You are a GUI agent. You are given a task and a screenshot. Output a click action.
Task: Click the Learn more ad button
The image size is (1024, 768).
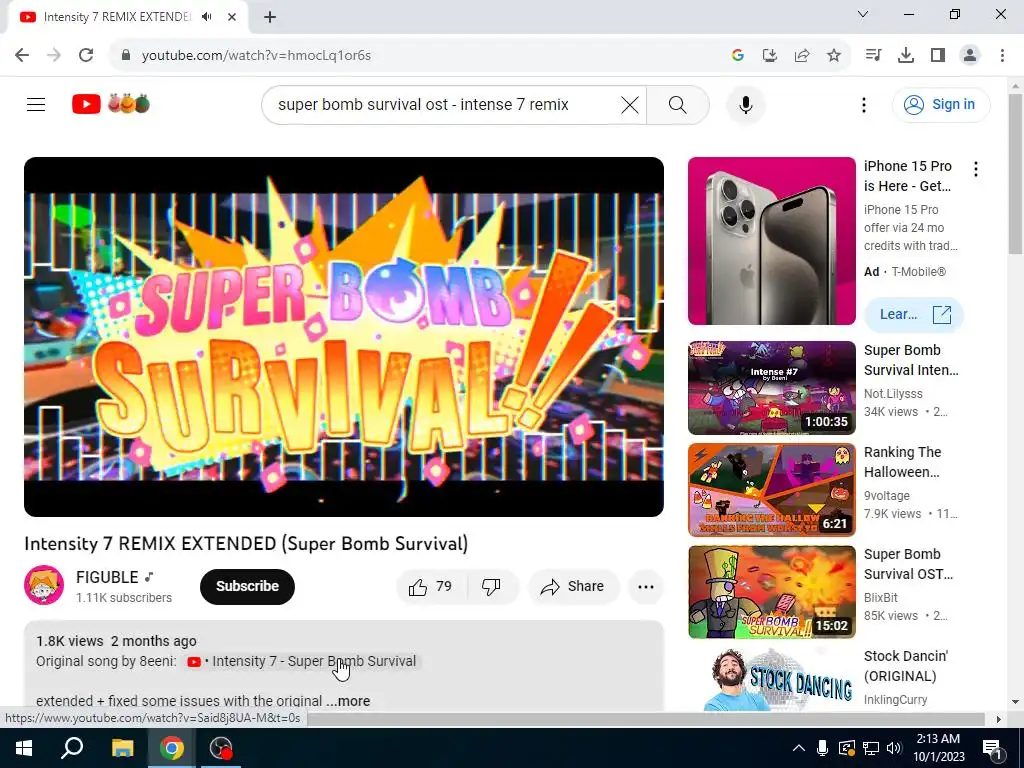pyautogui.click(x=913, y=315)
